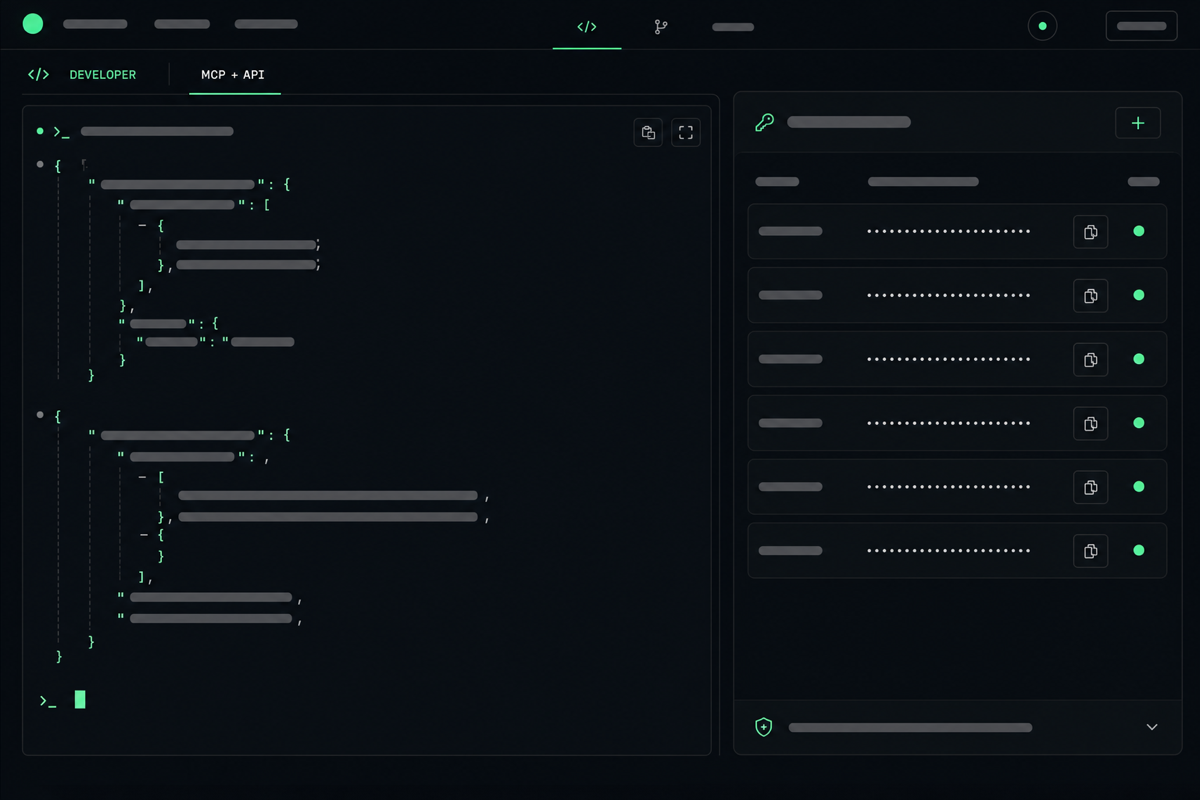Collapse the nested object in first JSON block

[143, 225]
